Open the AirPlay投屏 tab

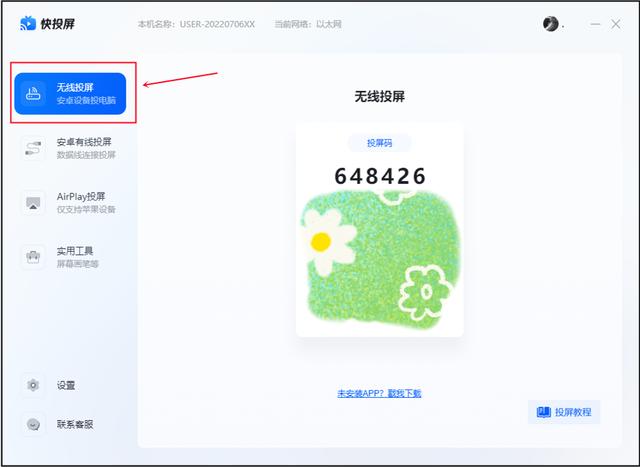(70, 202)
